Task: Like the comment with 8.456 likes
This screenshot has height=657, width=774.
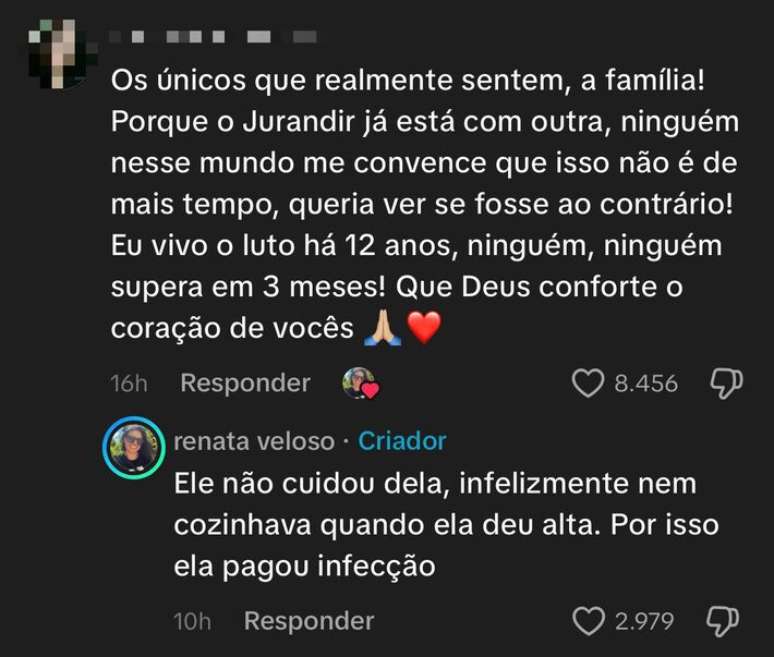Action: [x=588, y=382]
